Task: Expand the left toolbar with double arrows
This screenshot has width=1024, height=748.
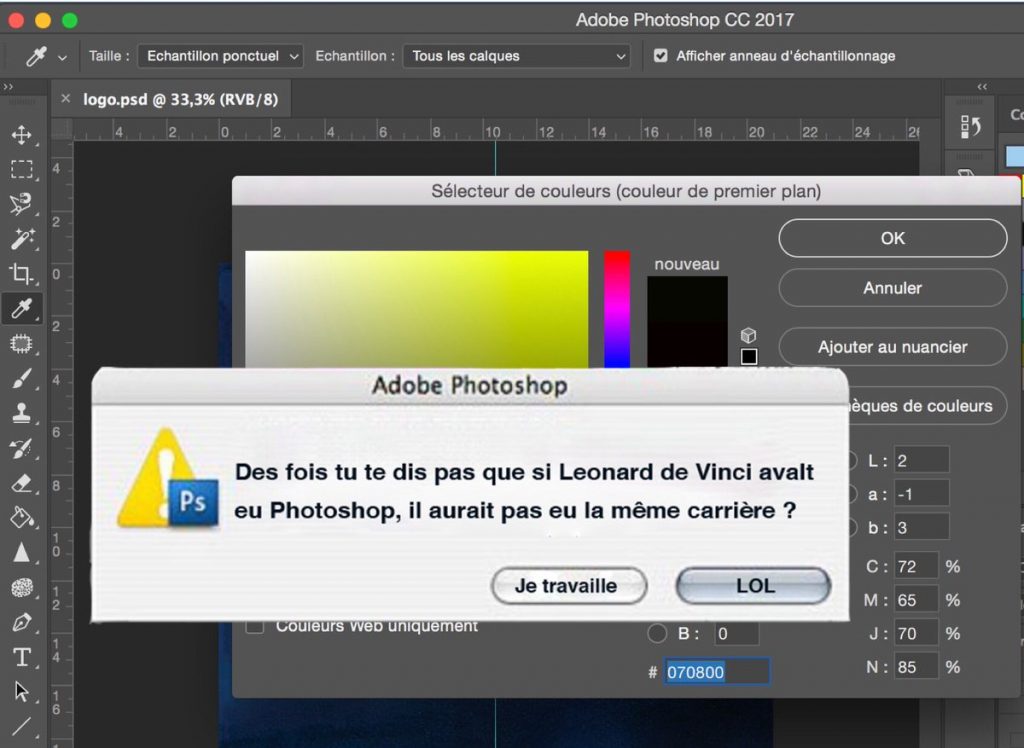Action: pyautogui.click(x=8, y=86)
